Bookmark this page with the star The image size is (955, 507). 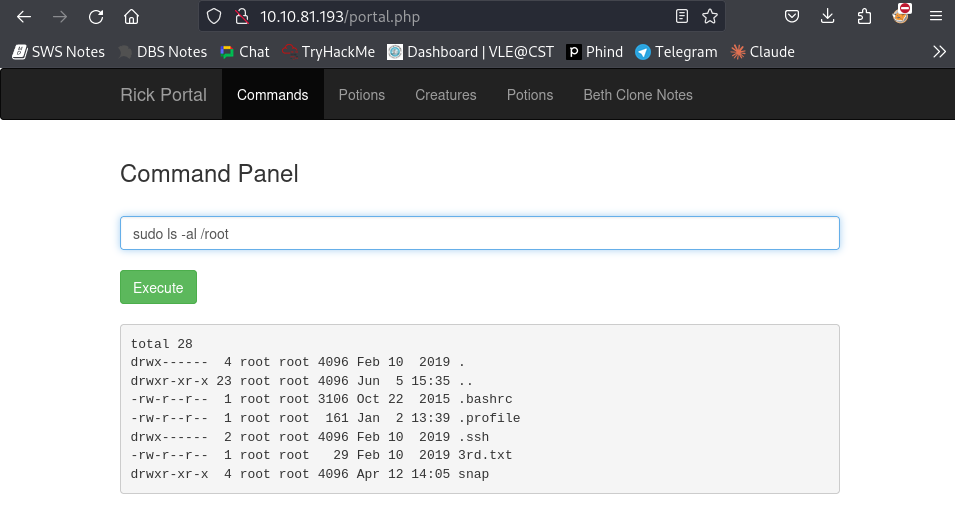(710, 16)
